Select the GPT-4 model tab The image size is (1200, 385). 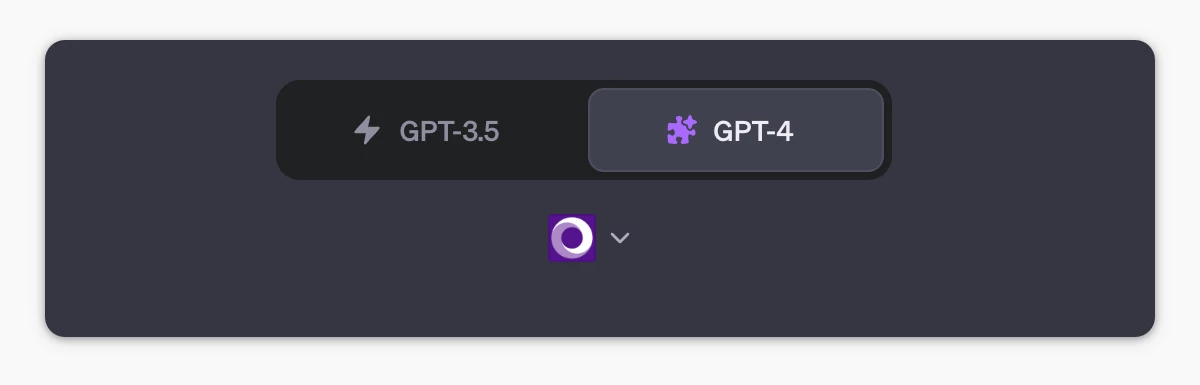[x=736, y=130]
